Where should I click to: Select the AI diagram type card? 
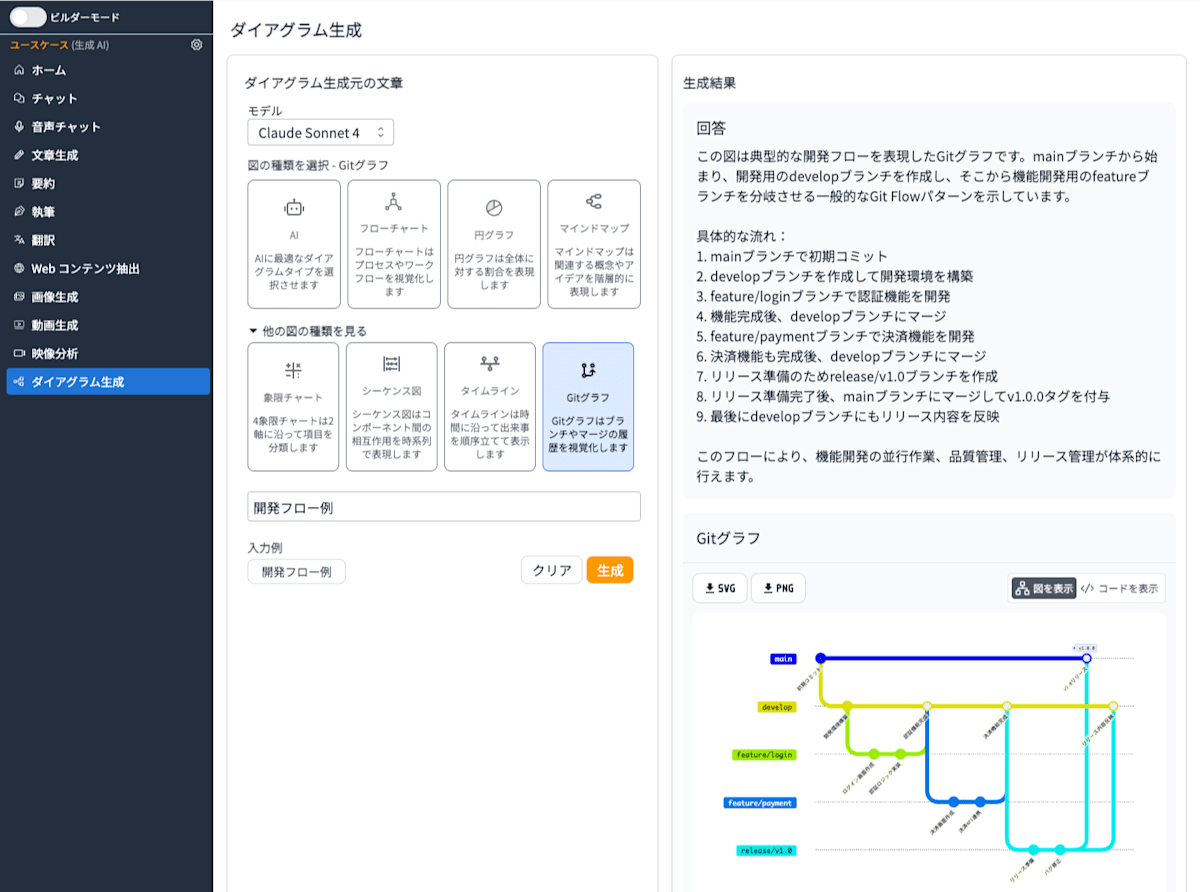click(294, 244)
